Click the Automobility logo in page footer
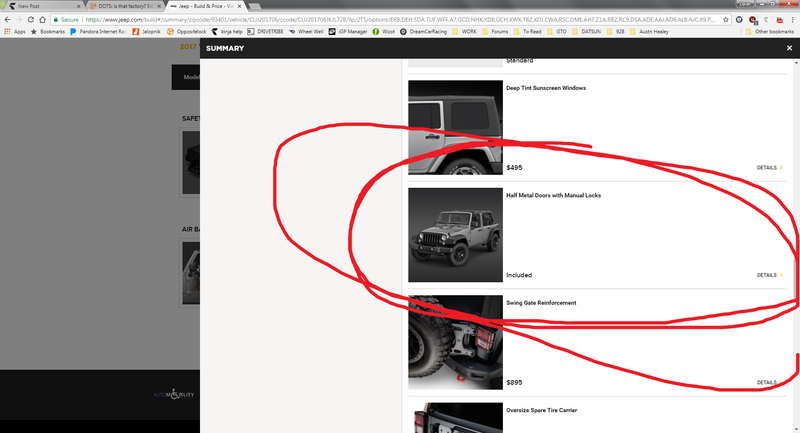 coord(173,394)
